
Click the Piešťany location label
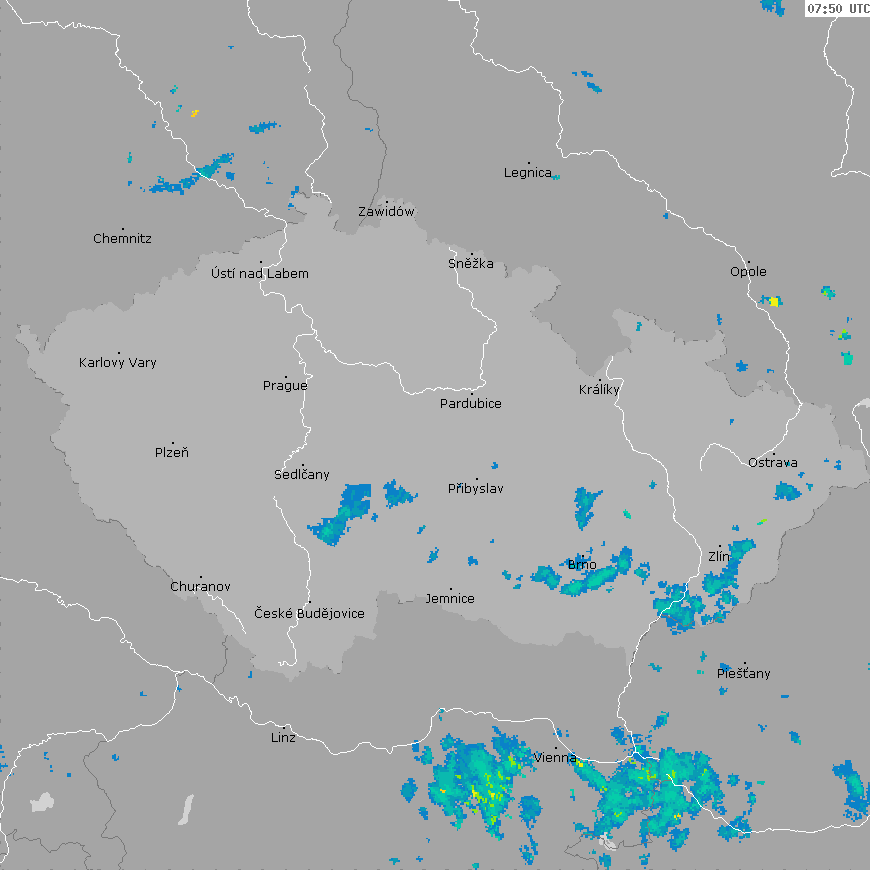744,674
